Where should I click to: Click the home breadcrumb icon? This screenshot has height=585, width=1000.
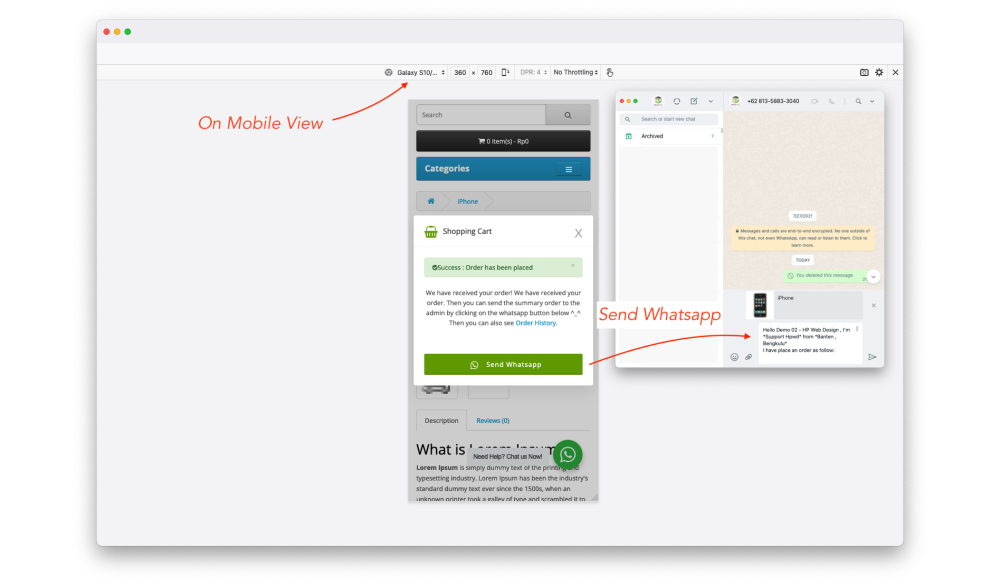(431, 201)
